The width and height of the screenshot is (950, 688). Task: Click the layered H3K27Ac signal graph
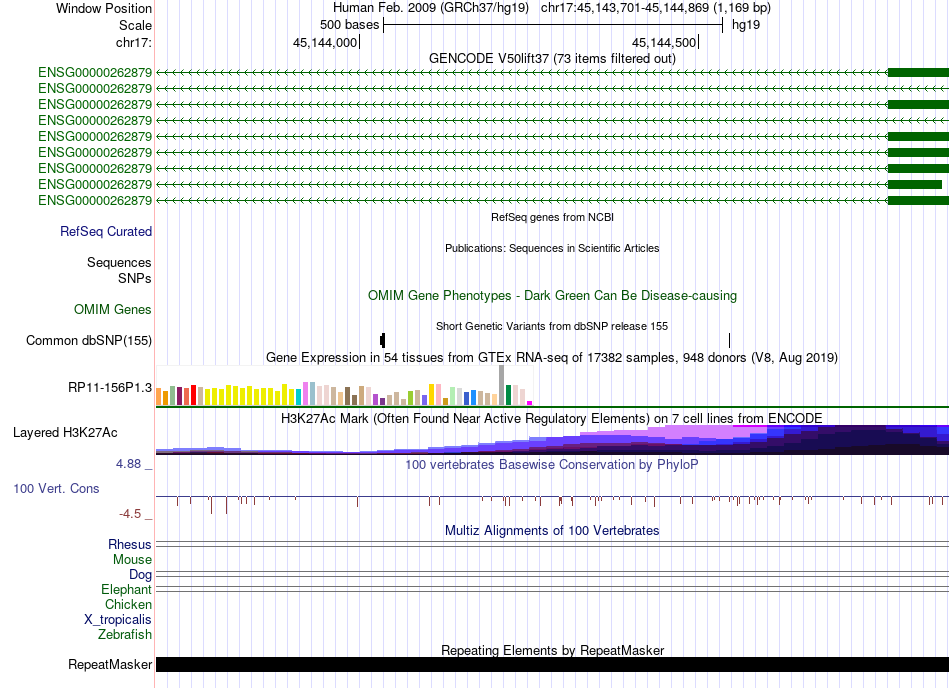pyautogui.click(x=552, y=440)
